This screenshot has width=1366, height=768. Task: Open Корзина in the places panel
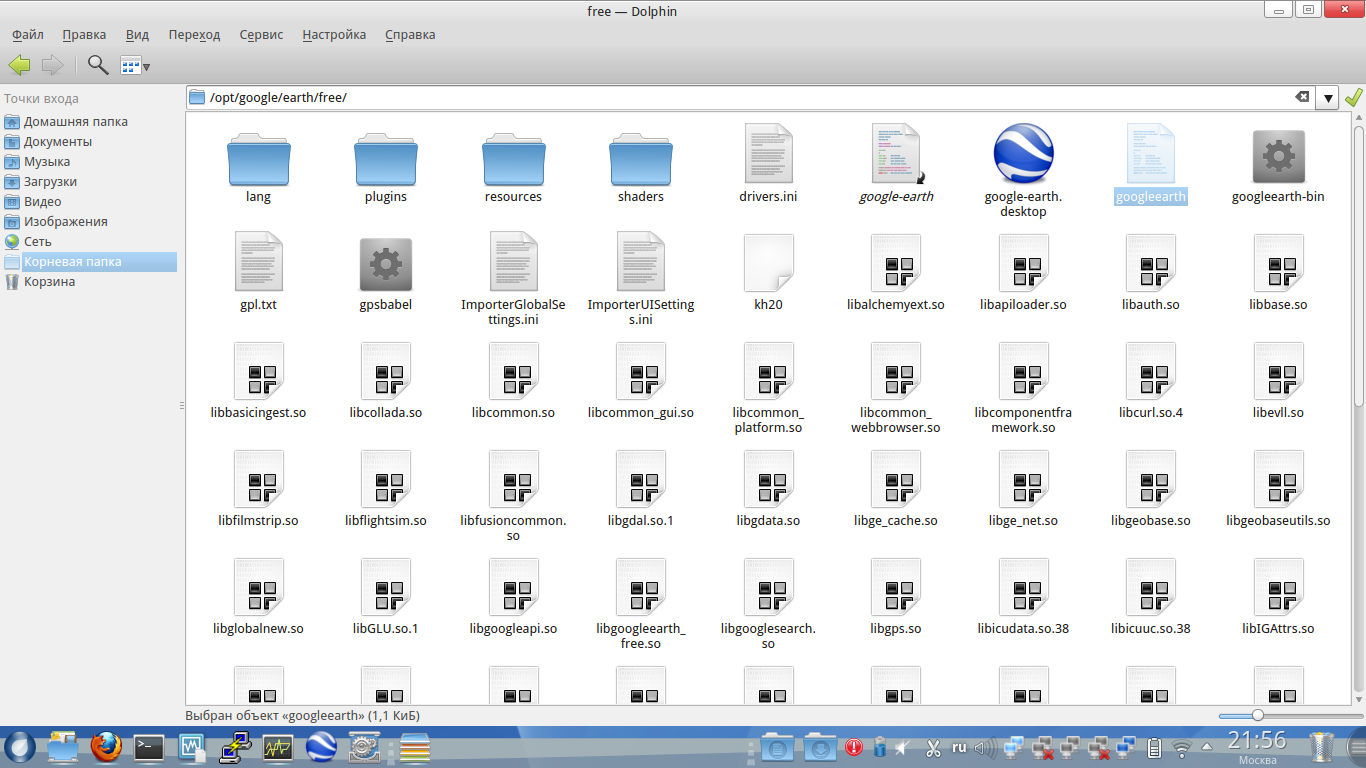pyautogui.click(x=49, y=282)
